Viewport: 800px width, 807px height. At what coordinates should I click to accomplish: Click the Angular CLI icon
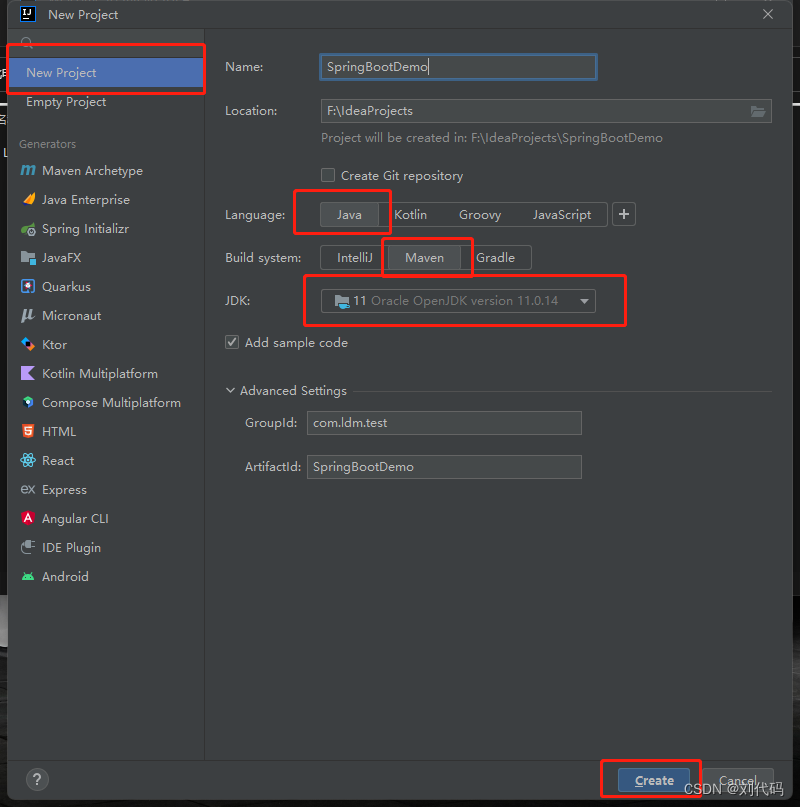click(x=28, y=519)
